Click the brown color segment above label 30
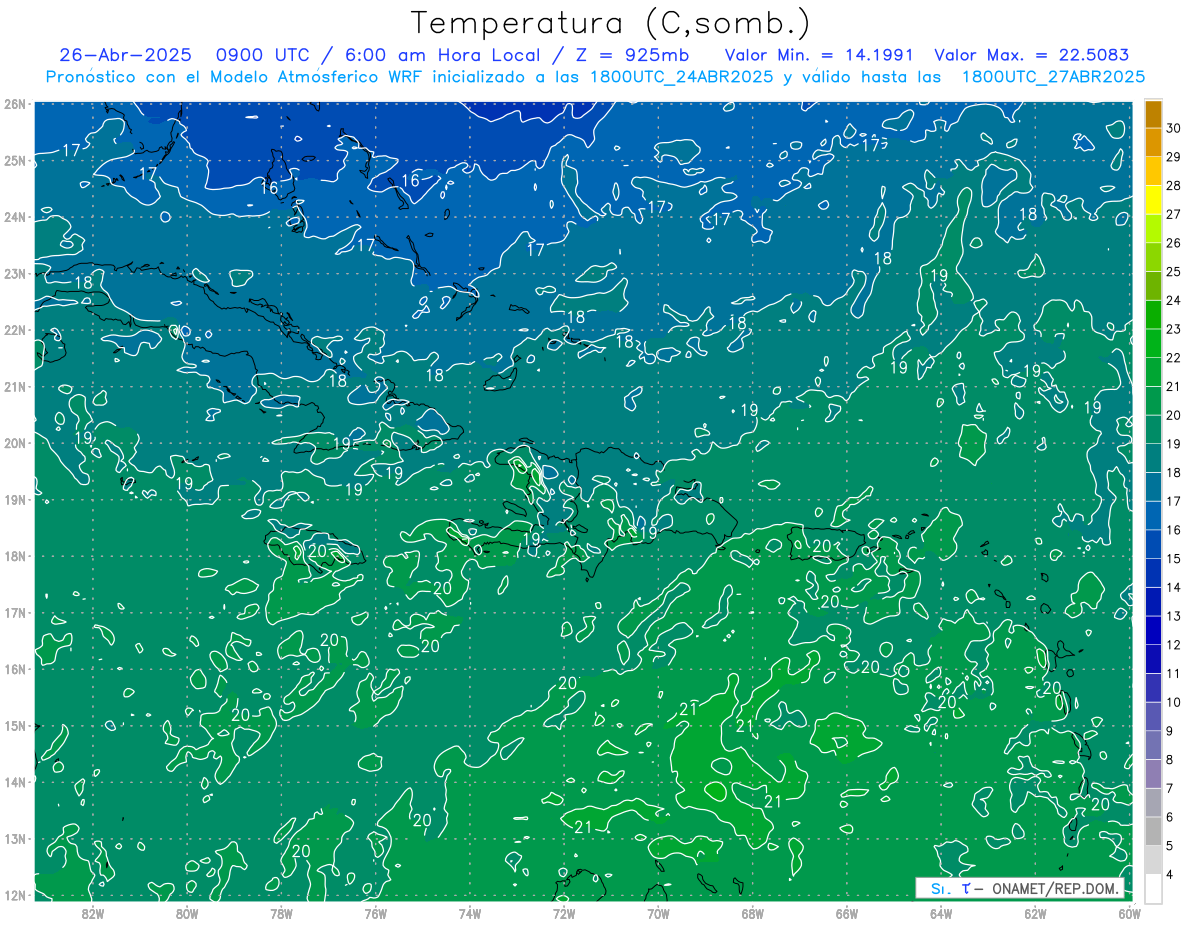The width and height of the screenshot is (1200, 927). point(1153,114)
